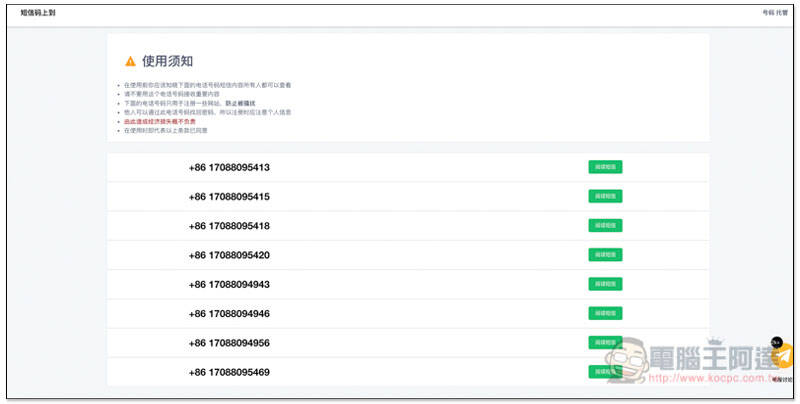Select phone number +86 17088095420
Image resolution: width=800 pixels, height=404 pixels.
coord(229,255)
